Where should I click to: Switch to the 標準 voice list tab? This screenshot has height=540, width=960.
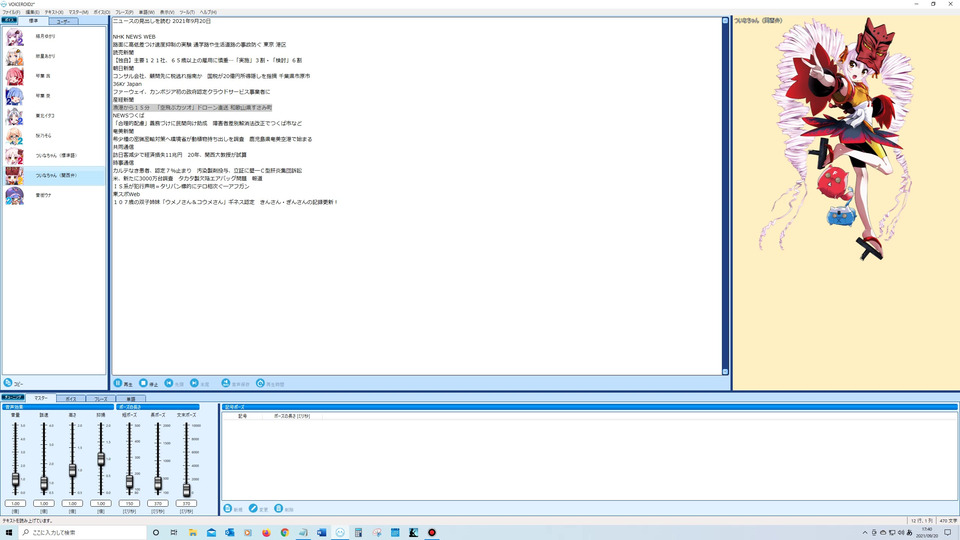point(34,21)
